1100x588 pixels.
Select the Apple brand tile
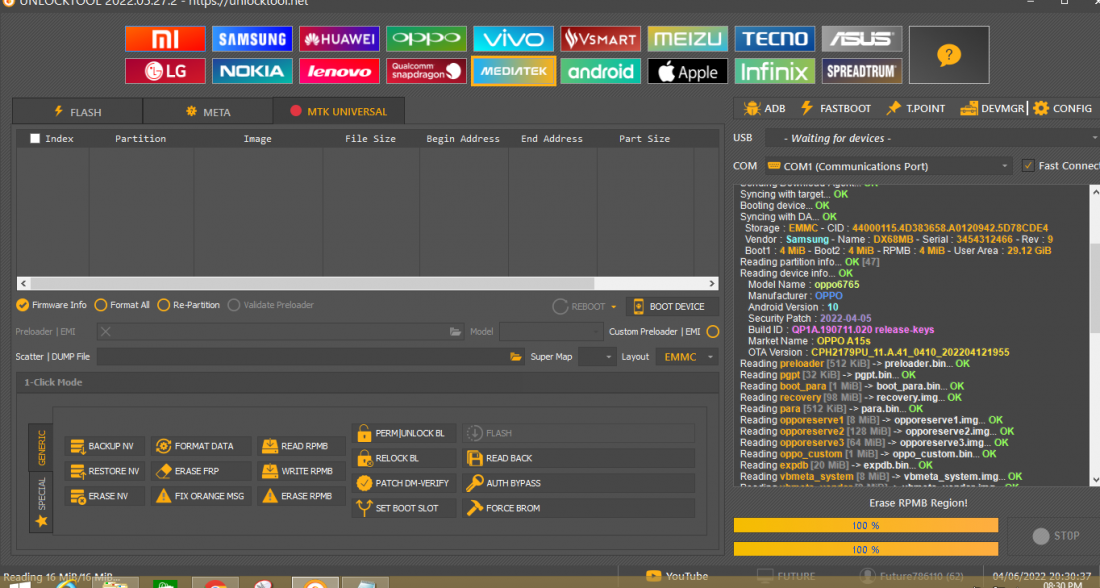click(688, 71)
